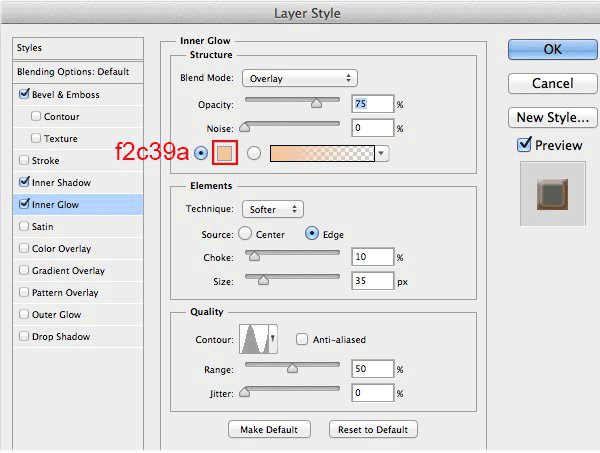Open the Technique Softer dropdown
Image resolution: width=600 pixels, height=453 pixels.
click(x=273, y=209)
